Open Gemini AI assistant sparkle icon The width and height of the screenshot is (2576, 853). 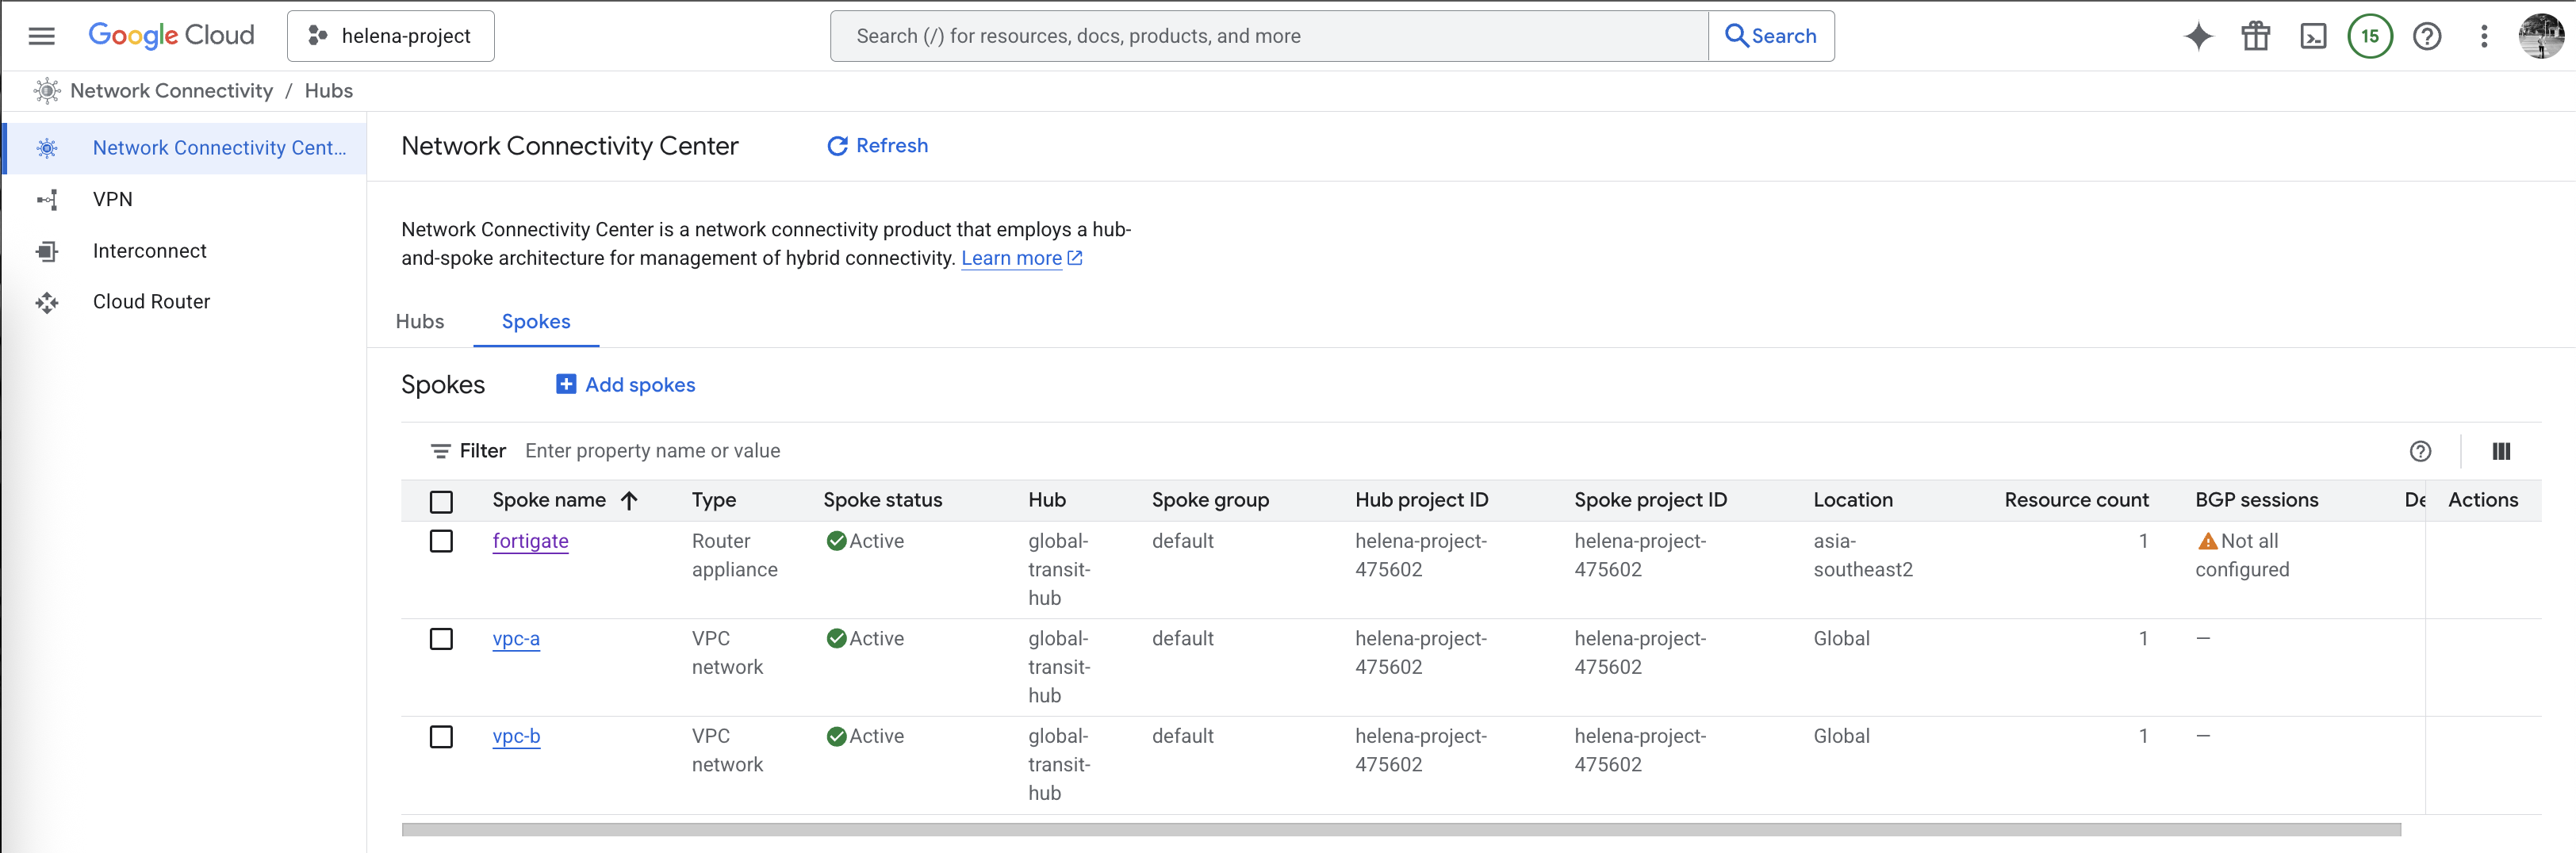click(2198, 37)
